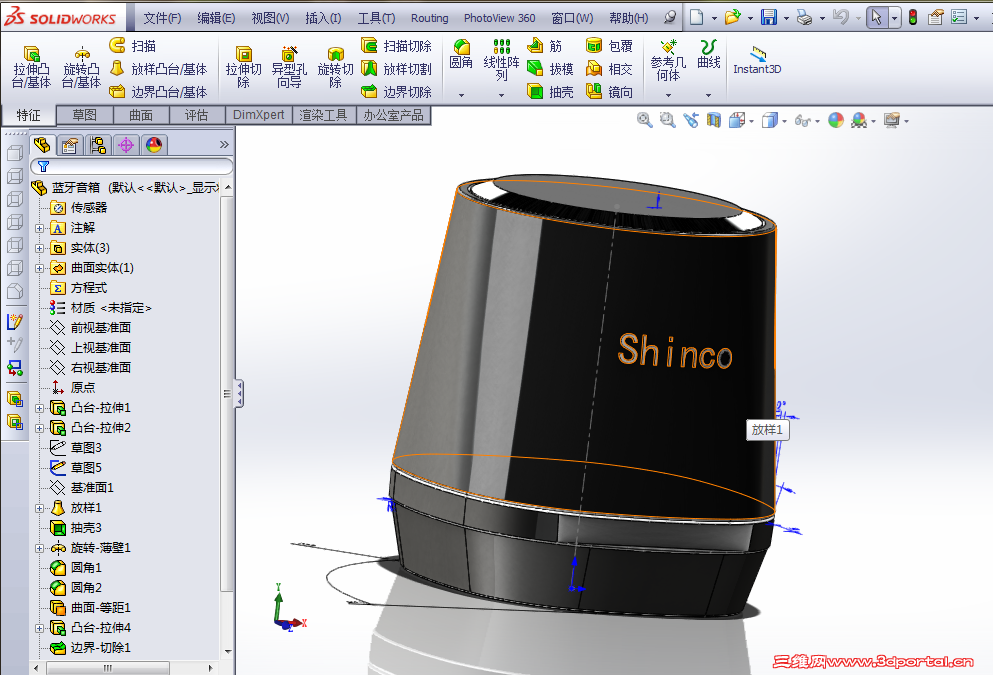Click the 筋 rib tool
The image size is (993, 675).
545,46
